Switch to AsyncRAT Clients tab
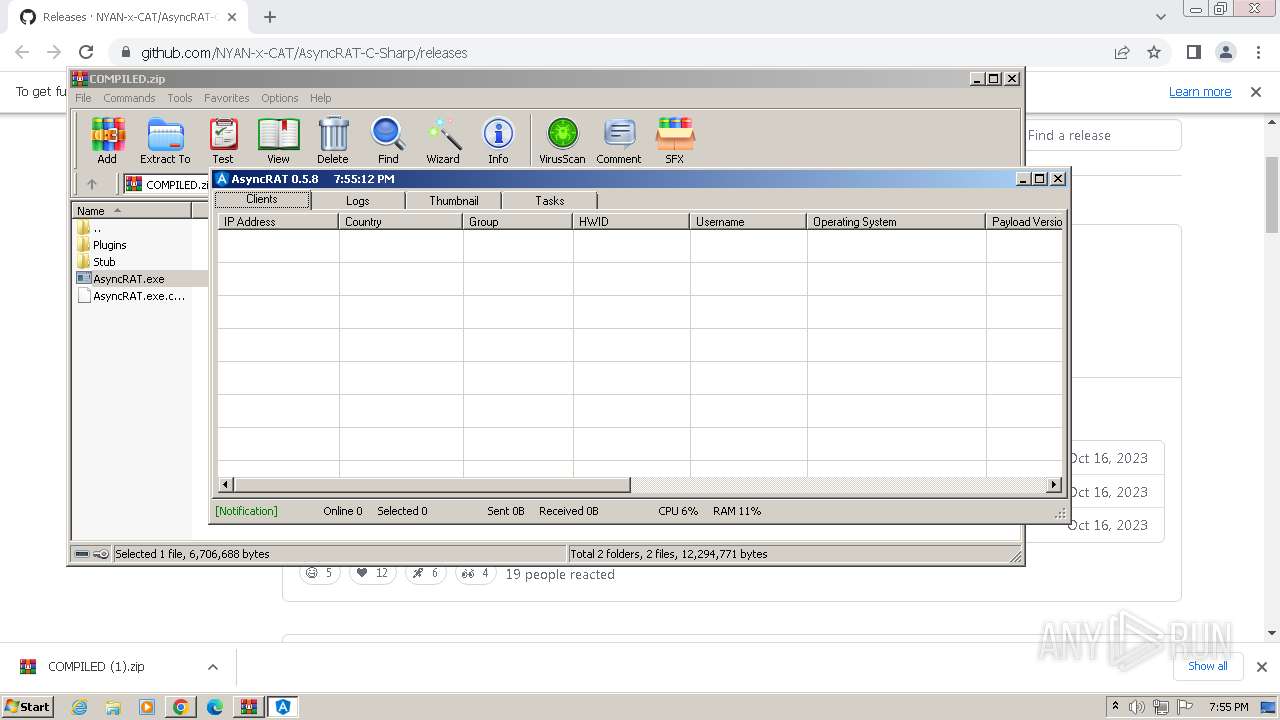Image resolution: width=1280 pixels, height=720 pixels. click(x=262, y=200)
